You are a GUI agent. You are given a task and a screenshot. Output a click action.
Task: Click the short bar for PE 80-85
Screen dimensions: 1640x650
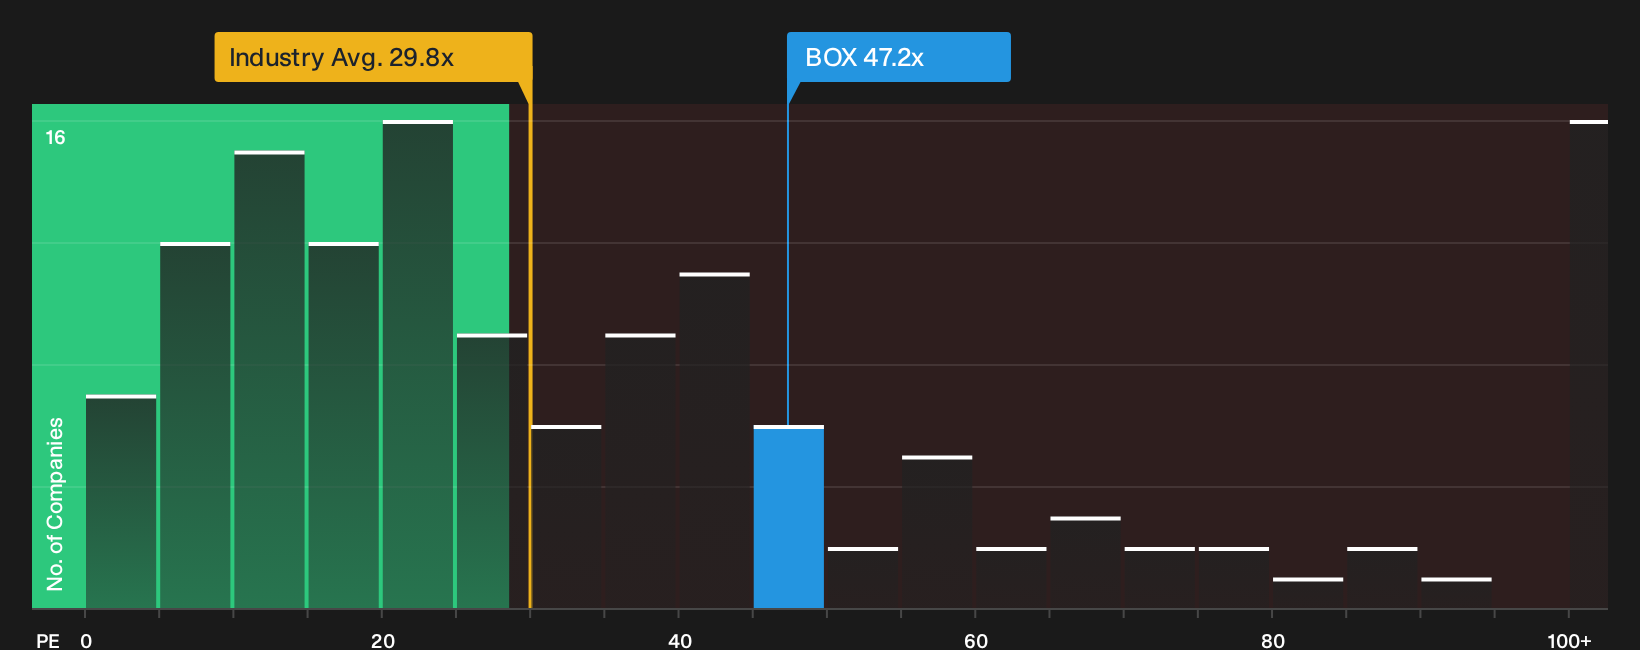pos(1308,593)
